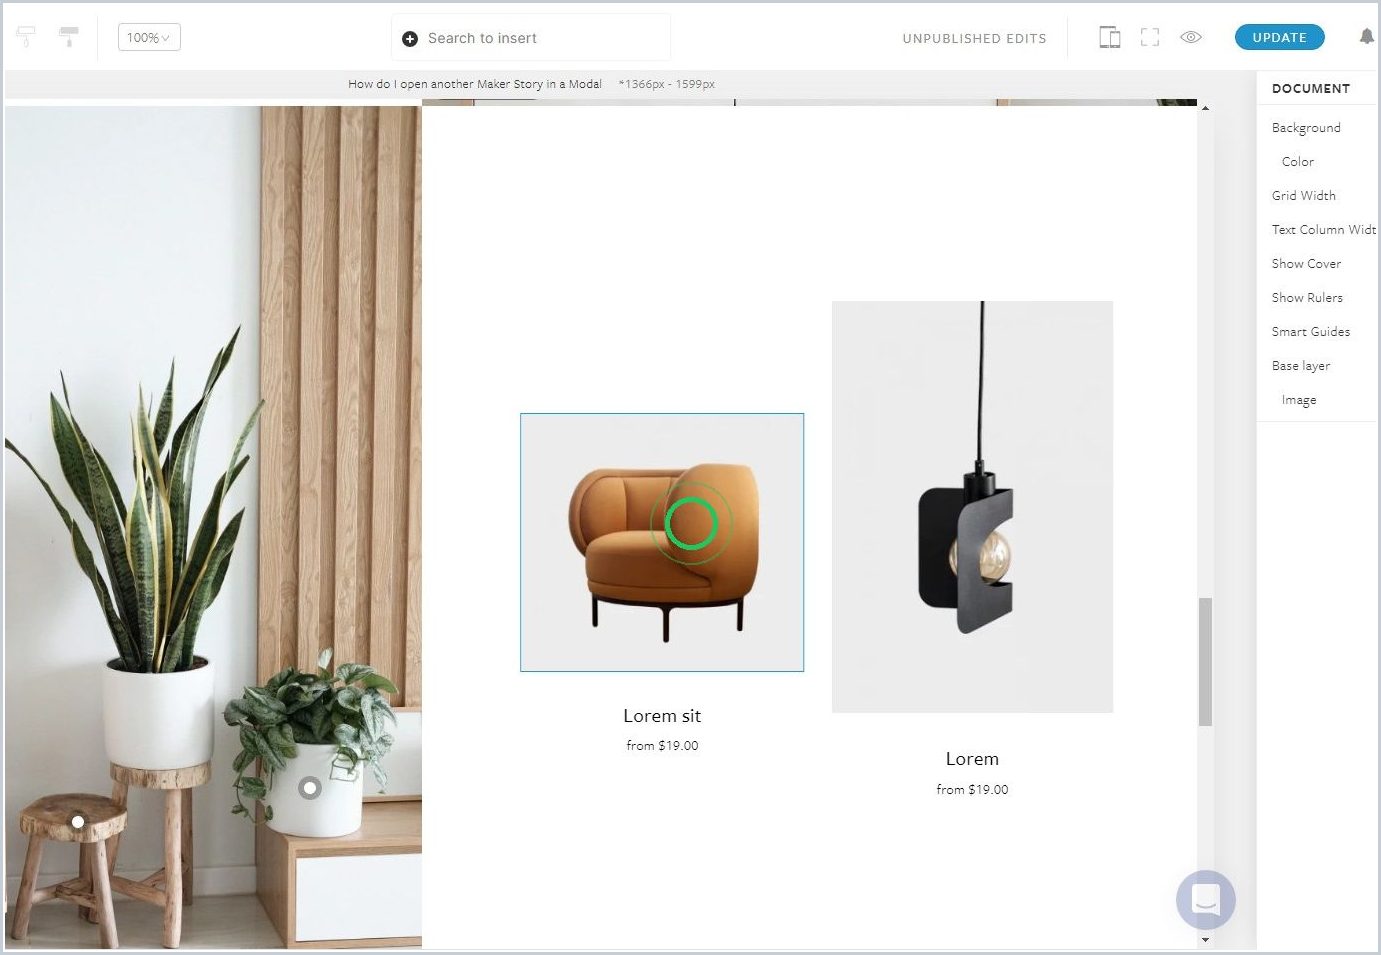This screenshot has height=955, width=1381.
Task: Click the eye preview icon
Action: [x=1190, y=37]
